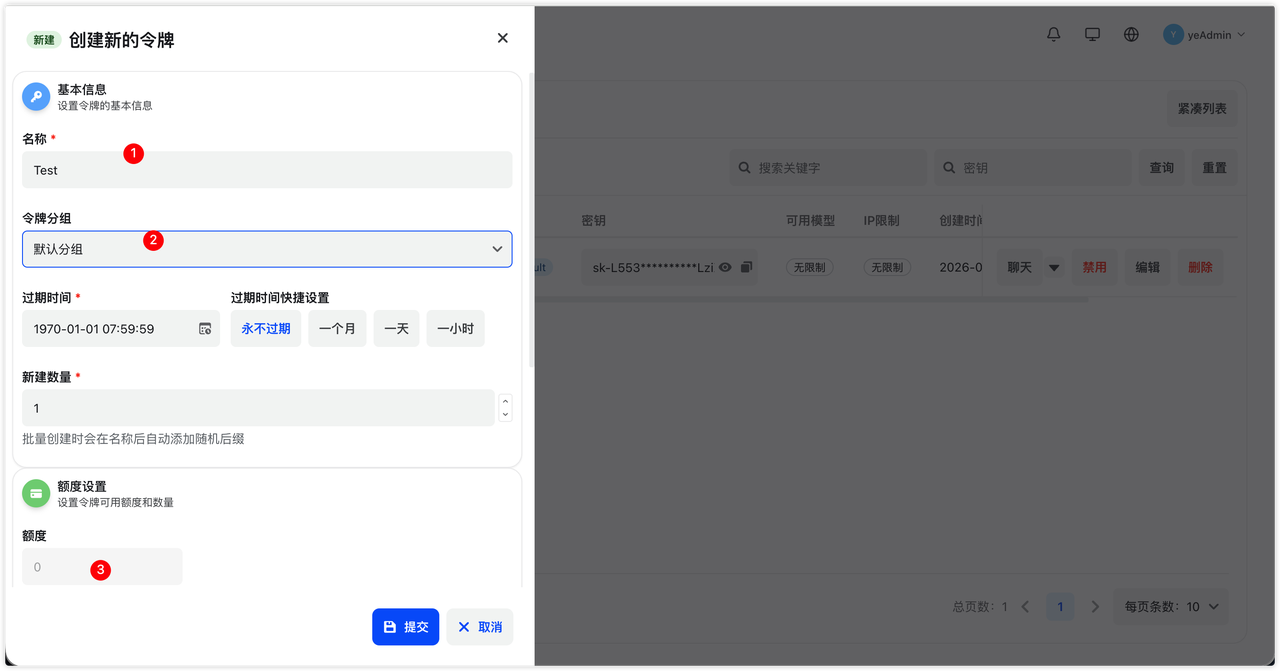Click the 过期时间 date field

(x=121, y=328)
